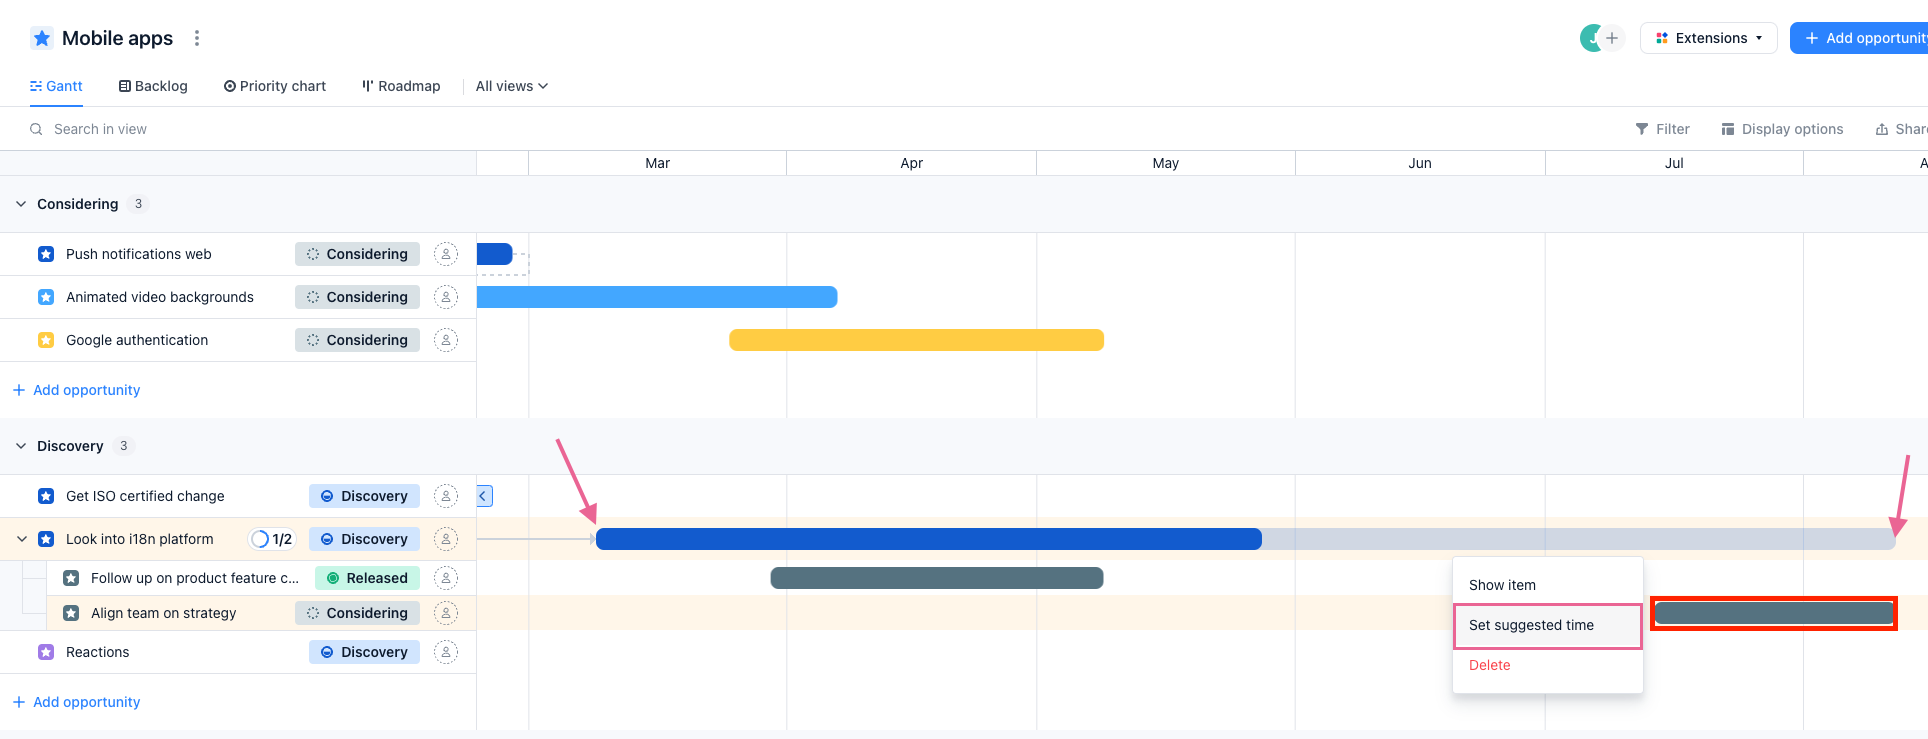Change the Discovery status of Get ISO certified change

[364, 496]
